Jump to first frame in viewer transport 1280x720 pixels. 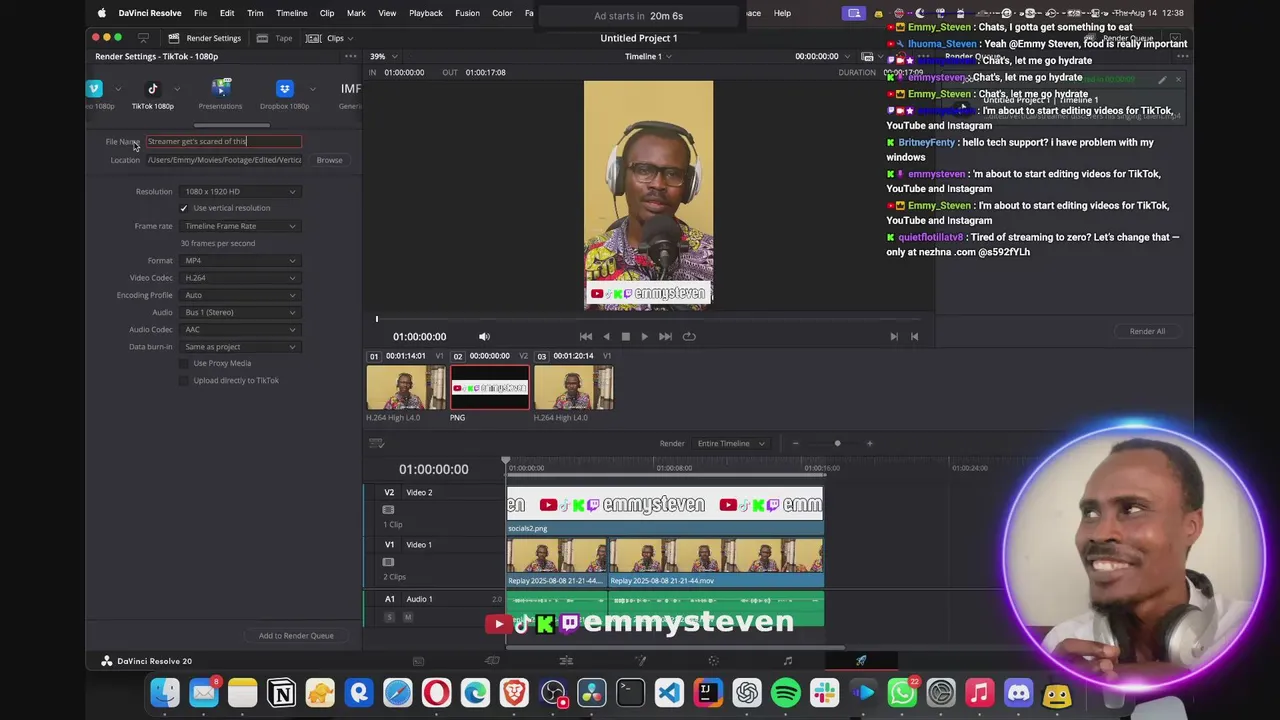tap(586, 337)
